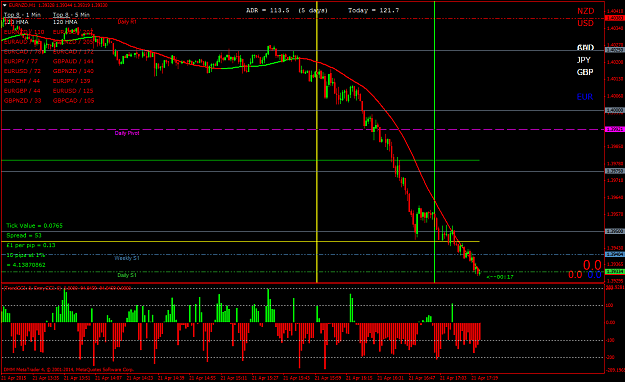Click the '£1 per pip = 0.13' label
625x382 pixels.
[x=31, y=245]
